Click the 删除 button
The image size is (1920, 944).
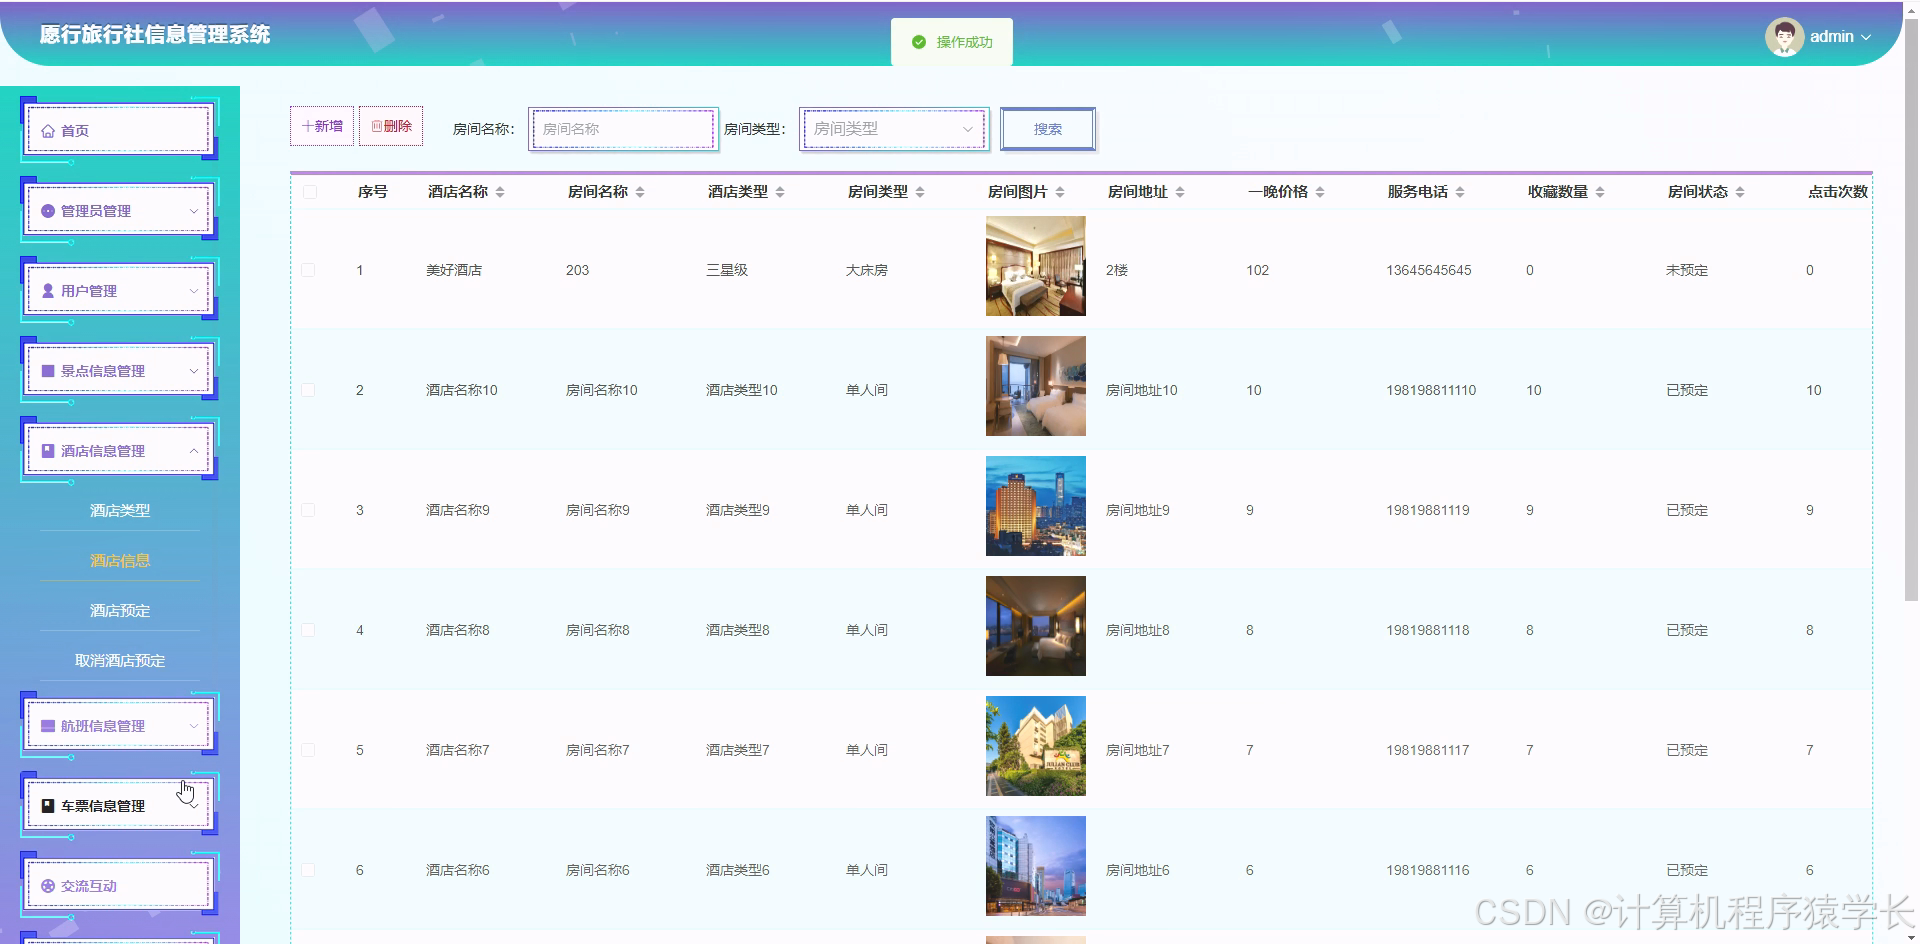pos(391,126)
